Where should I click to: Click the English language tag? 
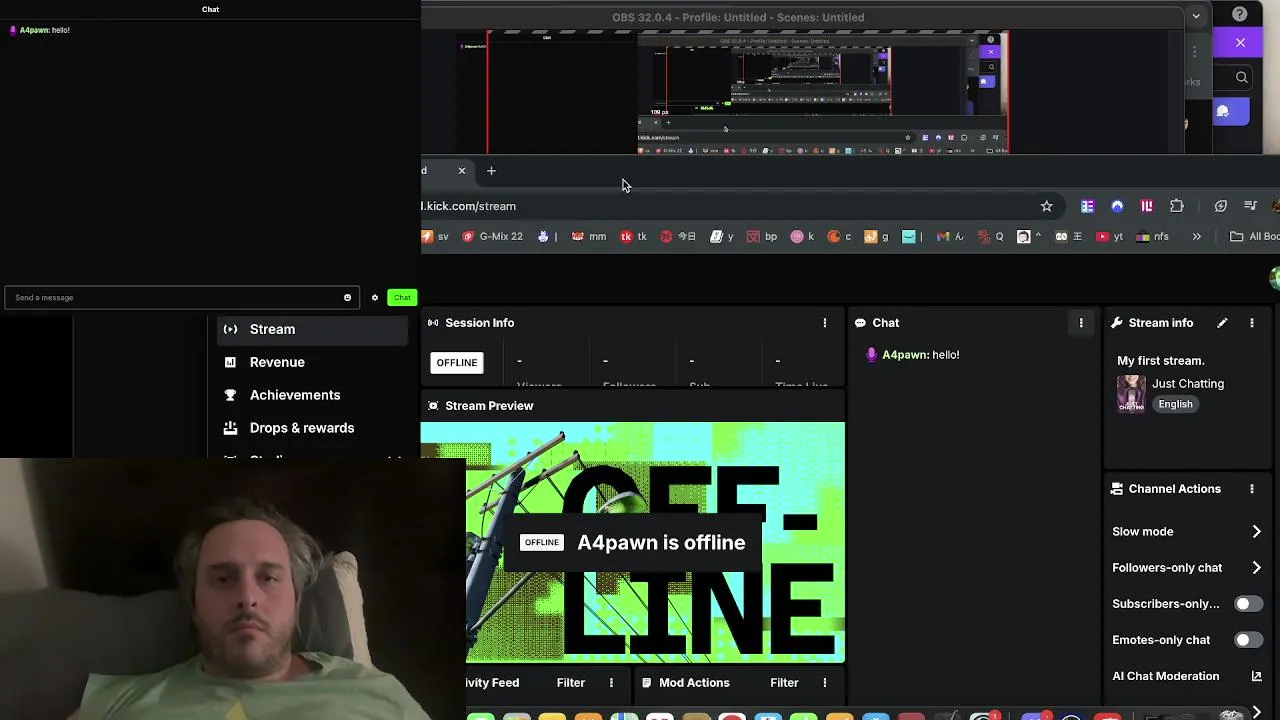[1175, 404]
